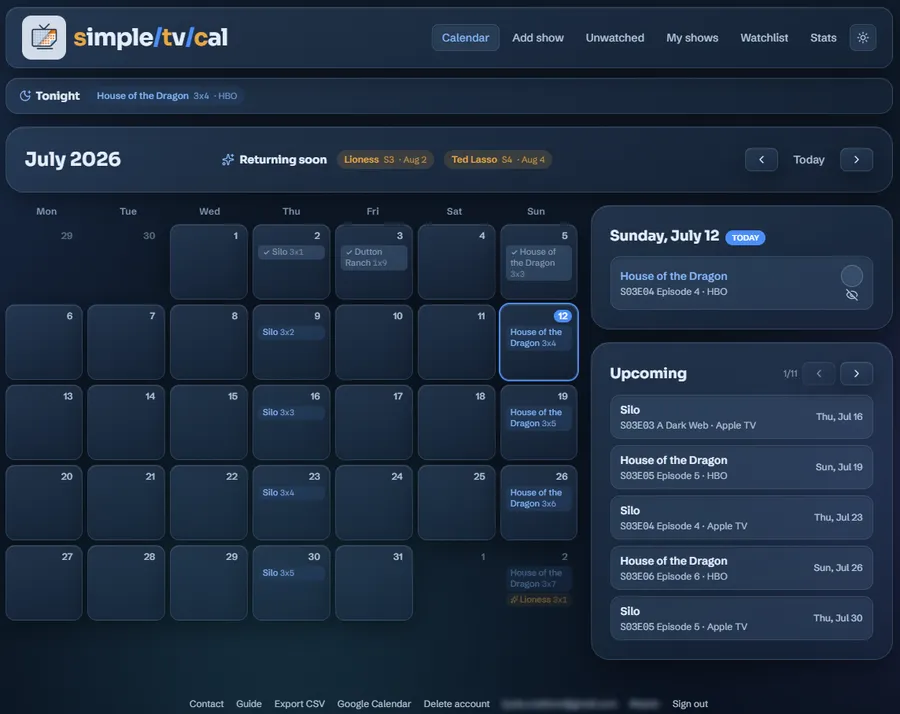Go to previous month with left chevron

pyautogui.click(x=761, y=160)
